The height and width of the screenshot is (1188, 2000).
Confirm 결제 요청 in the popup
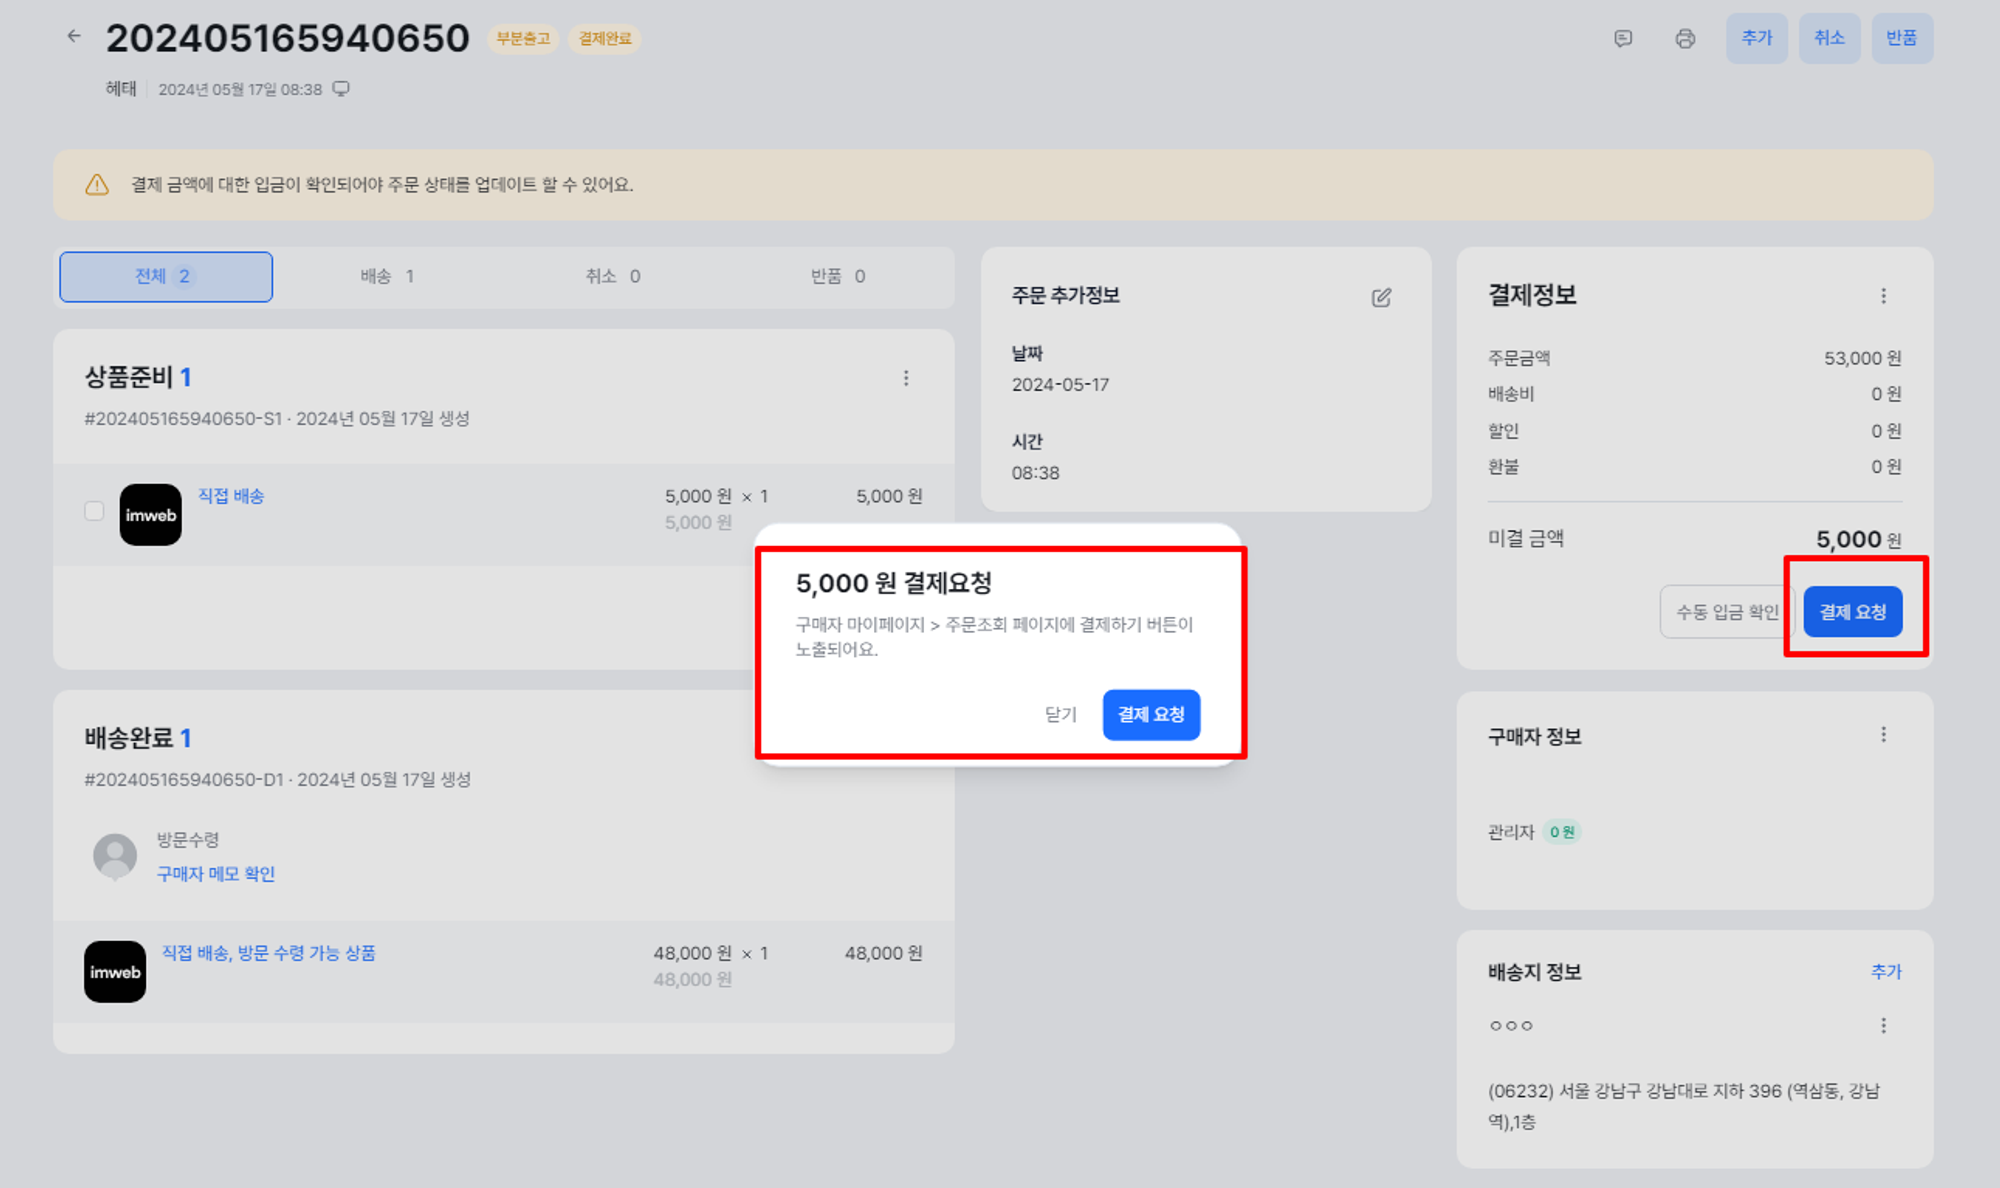tap(1151, 714)
